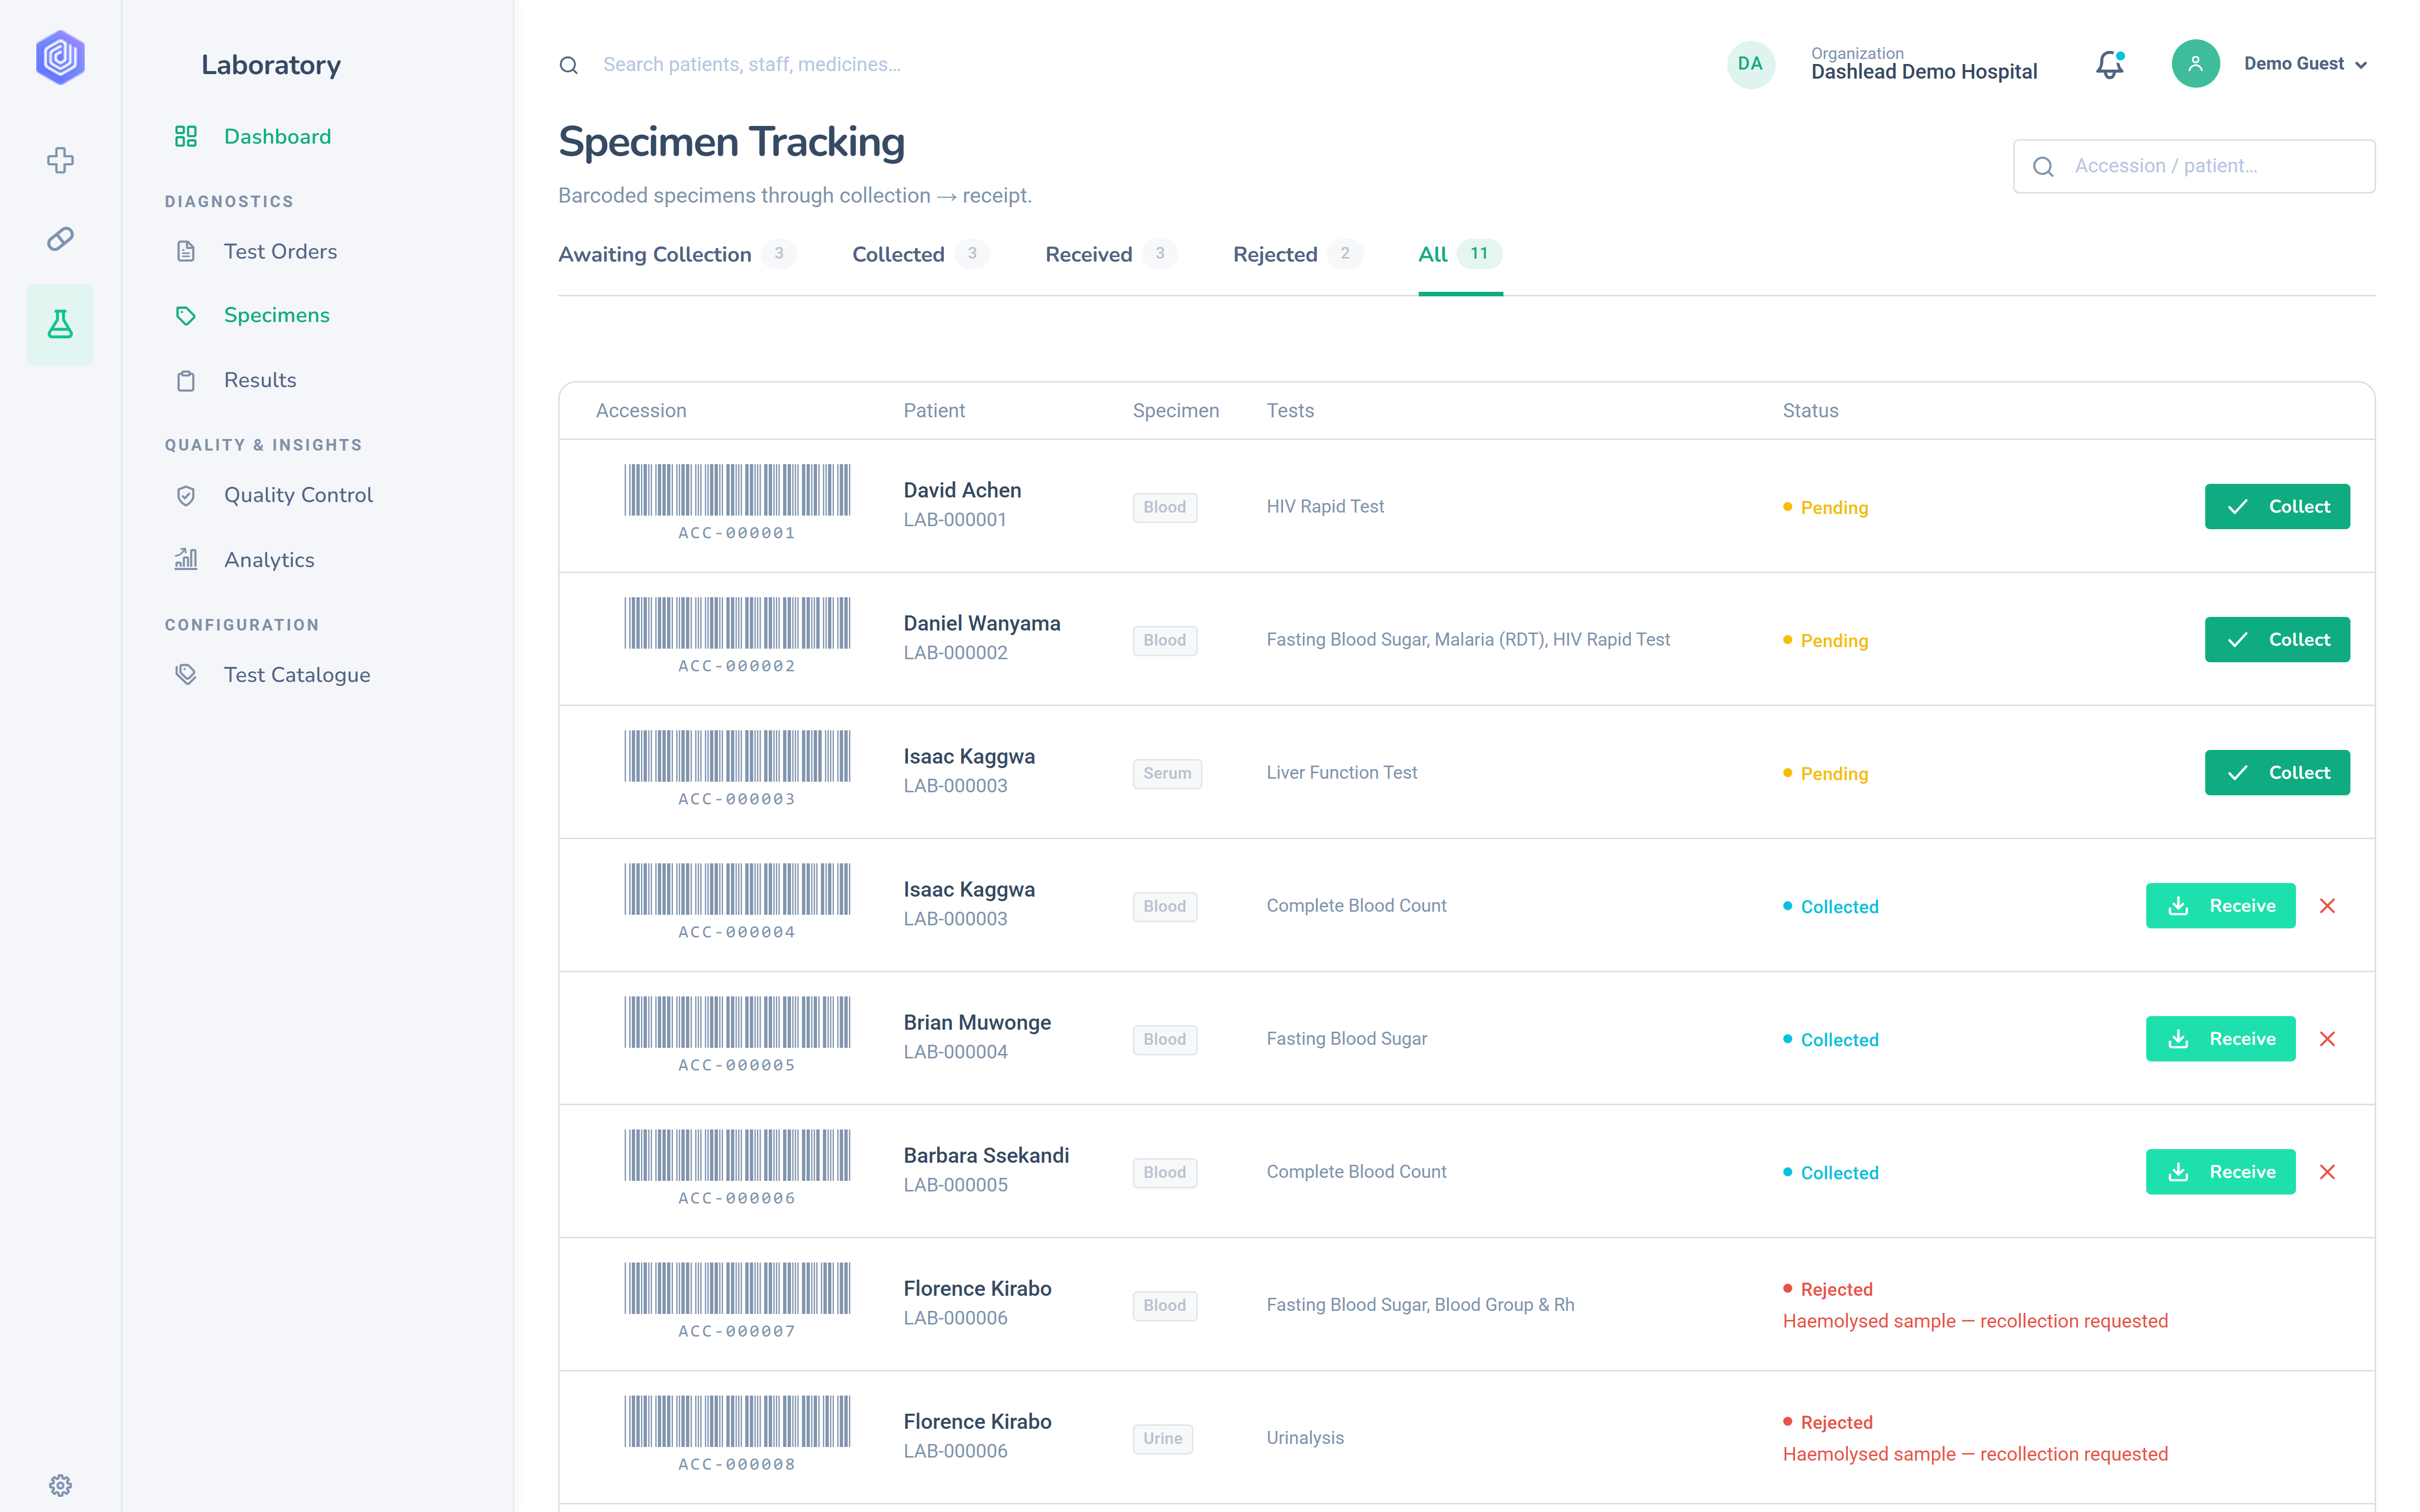Open Quality Control in the sidebar
The height and width of the screenshot is (1512, 2420).
(x=298, y=495)
